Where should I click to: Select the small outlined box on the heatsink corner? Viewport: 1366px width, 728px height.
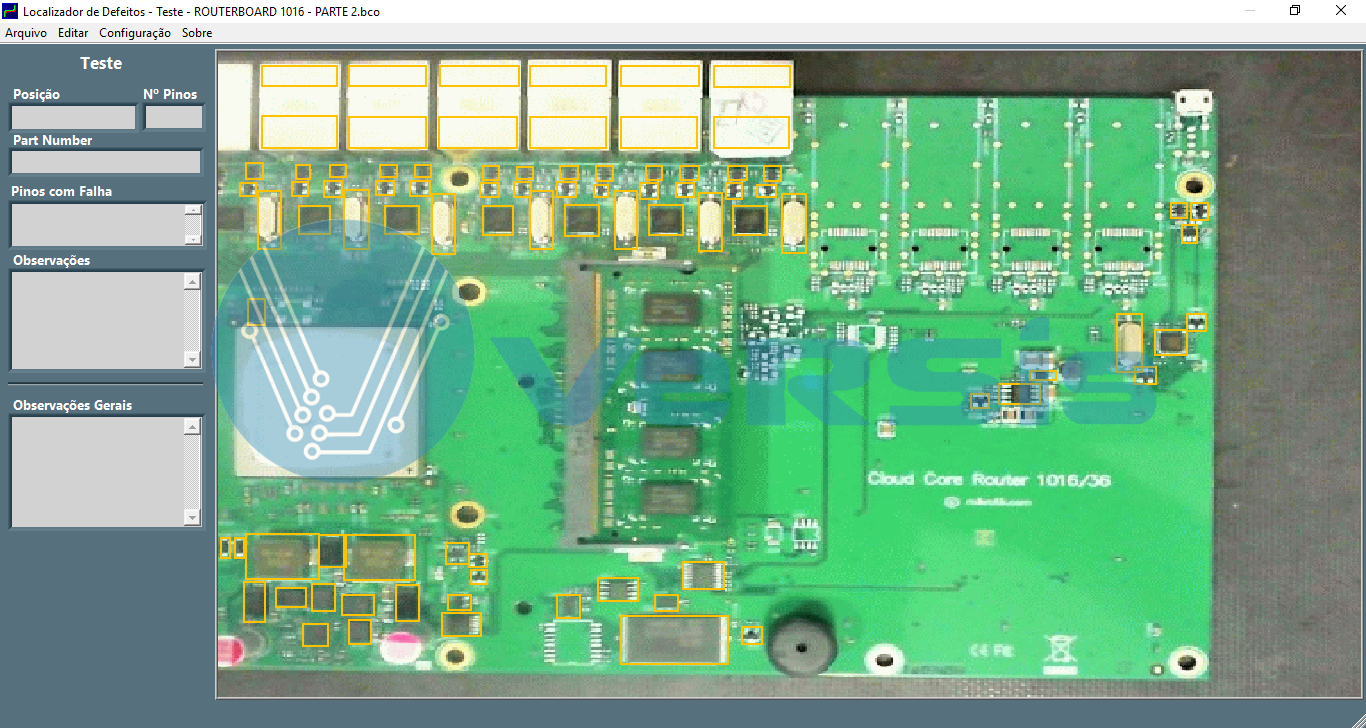pyautogui.click(x=256, y=311)
